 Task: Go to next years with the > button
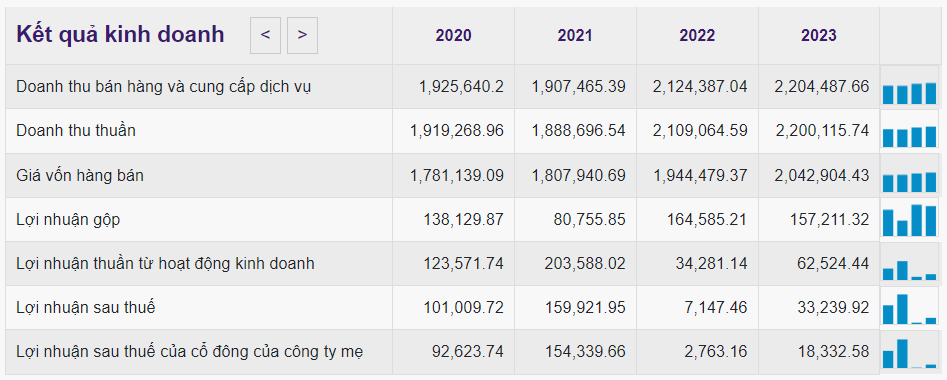[303, 36]
